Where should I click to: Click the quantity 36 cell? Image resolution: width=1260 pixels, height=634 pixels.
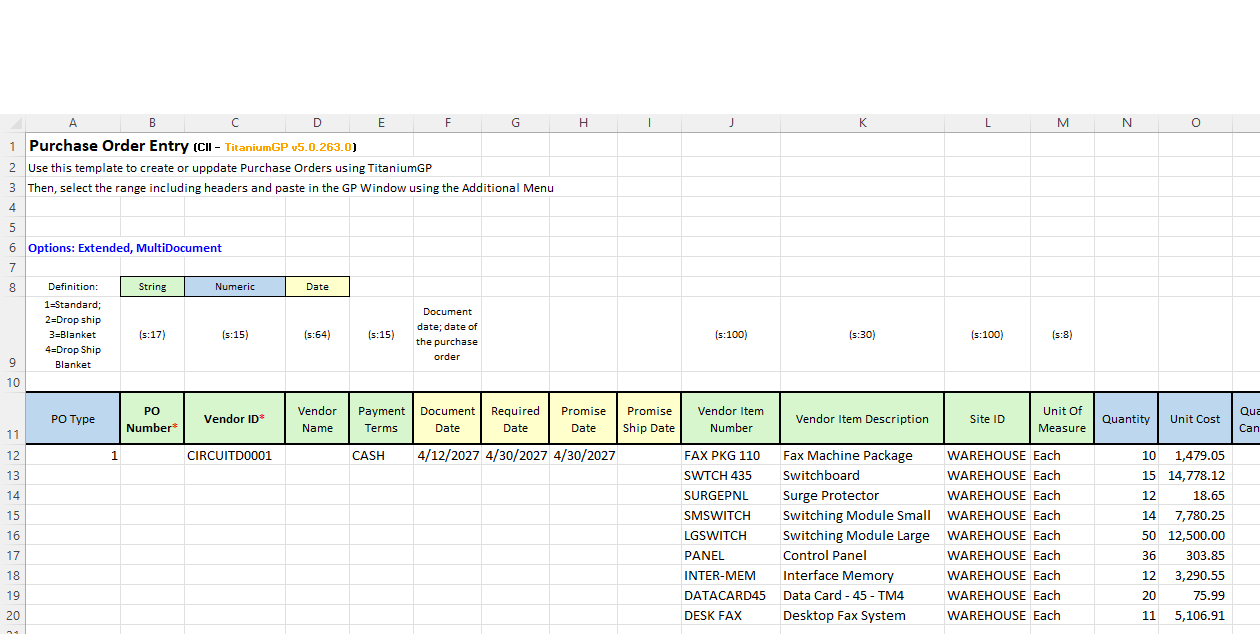tap(1126, 555)
